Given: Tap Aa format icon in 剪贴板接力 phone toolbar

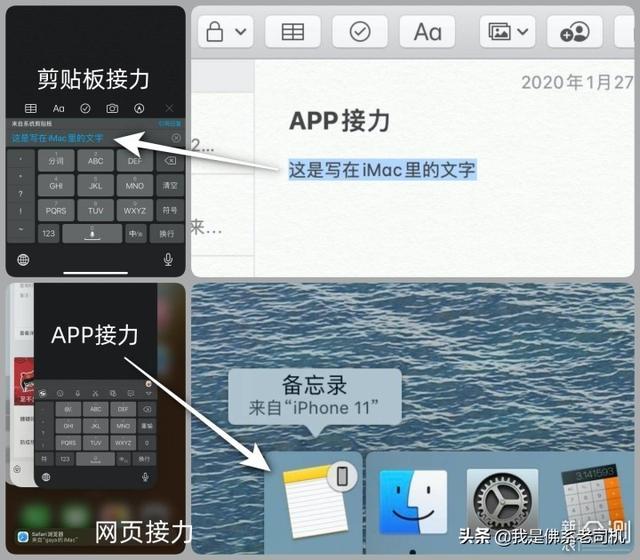Looking at the screenshot, I should [58, 108].
